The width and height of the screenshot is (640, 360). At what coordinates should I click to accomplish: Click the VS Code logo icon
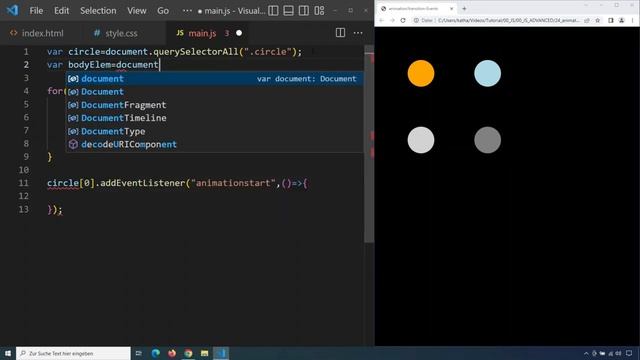tap(12, 10)
